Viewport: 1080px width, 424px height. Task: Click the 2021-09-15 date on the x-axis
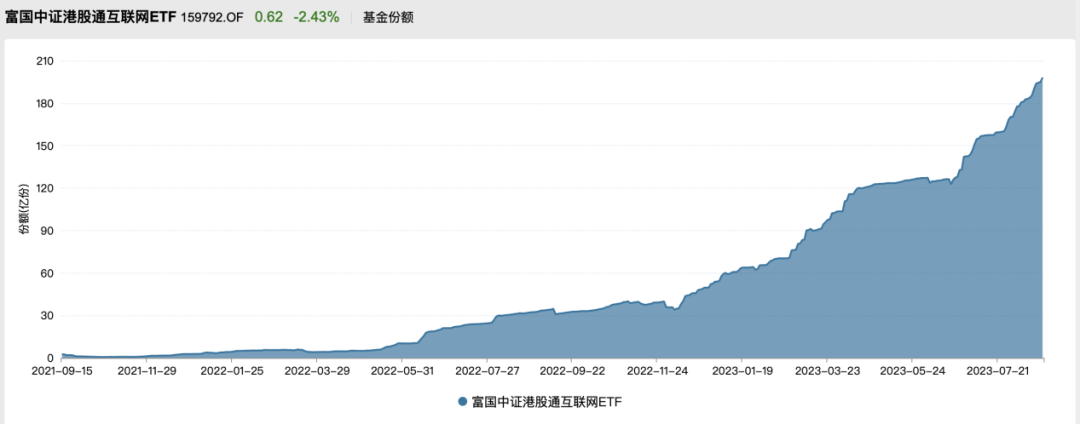[x=62, y=371]
